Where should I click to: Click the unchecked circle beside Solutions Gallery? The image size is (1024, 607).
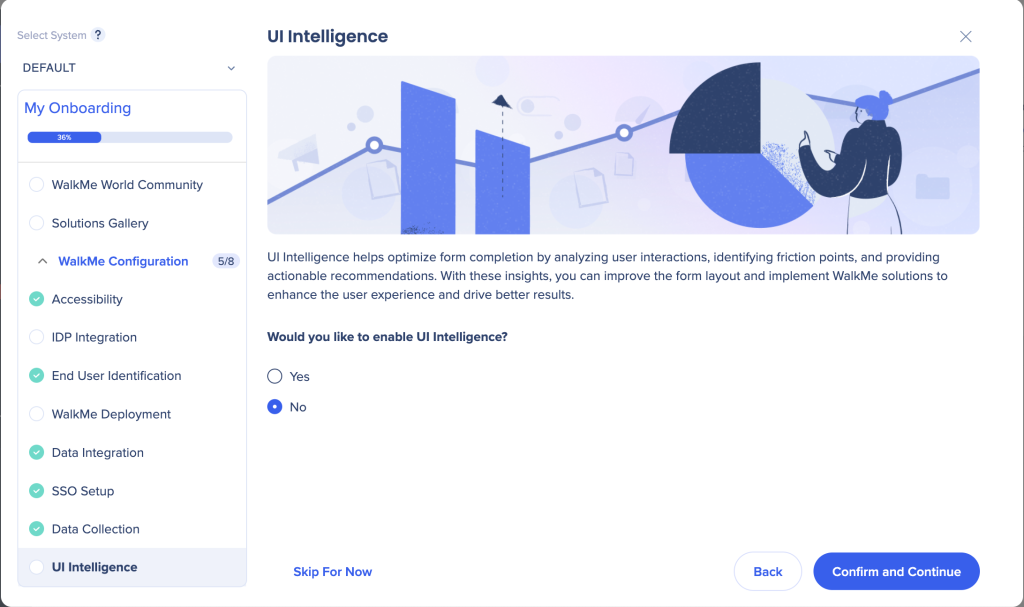click(x=37, y=223)
